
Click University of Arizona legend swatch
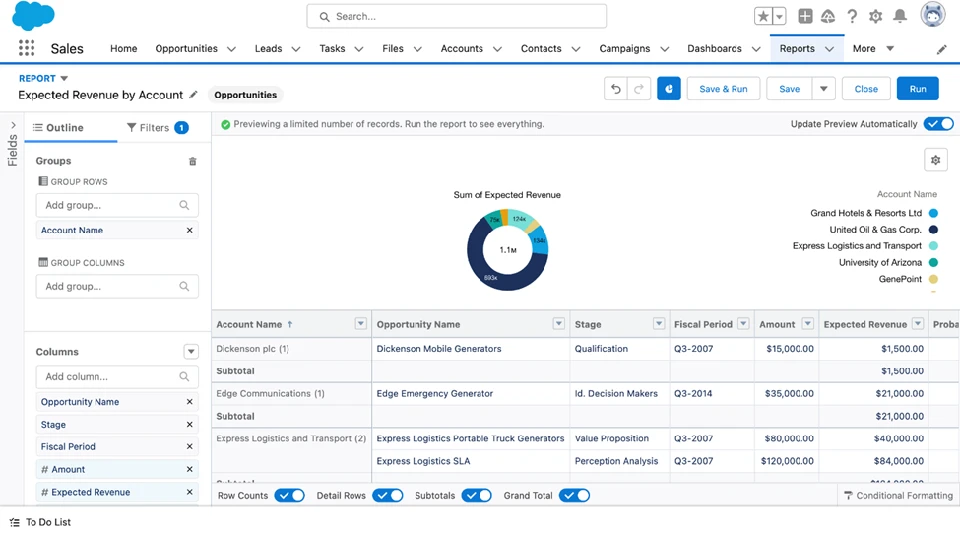(x=933, y=263)
